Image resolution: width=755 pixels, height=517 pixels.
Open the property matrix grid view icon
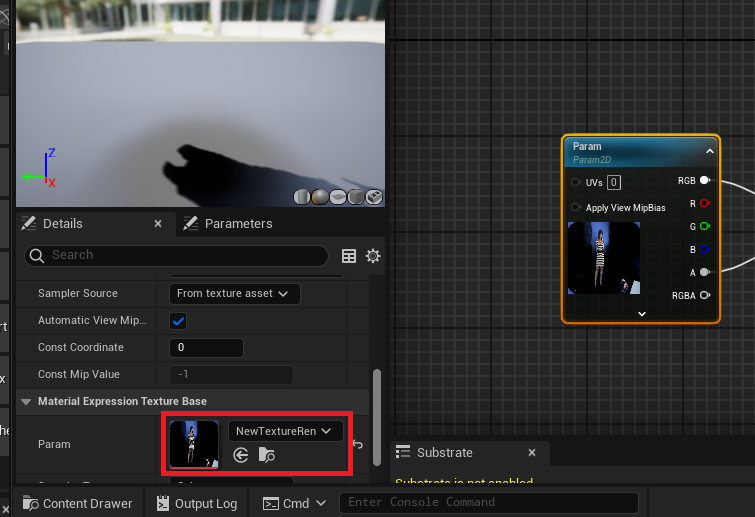(x=349, y=256)
